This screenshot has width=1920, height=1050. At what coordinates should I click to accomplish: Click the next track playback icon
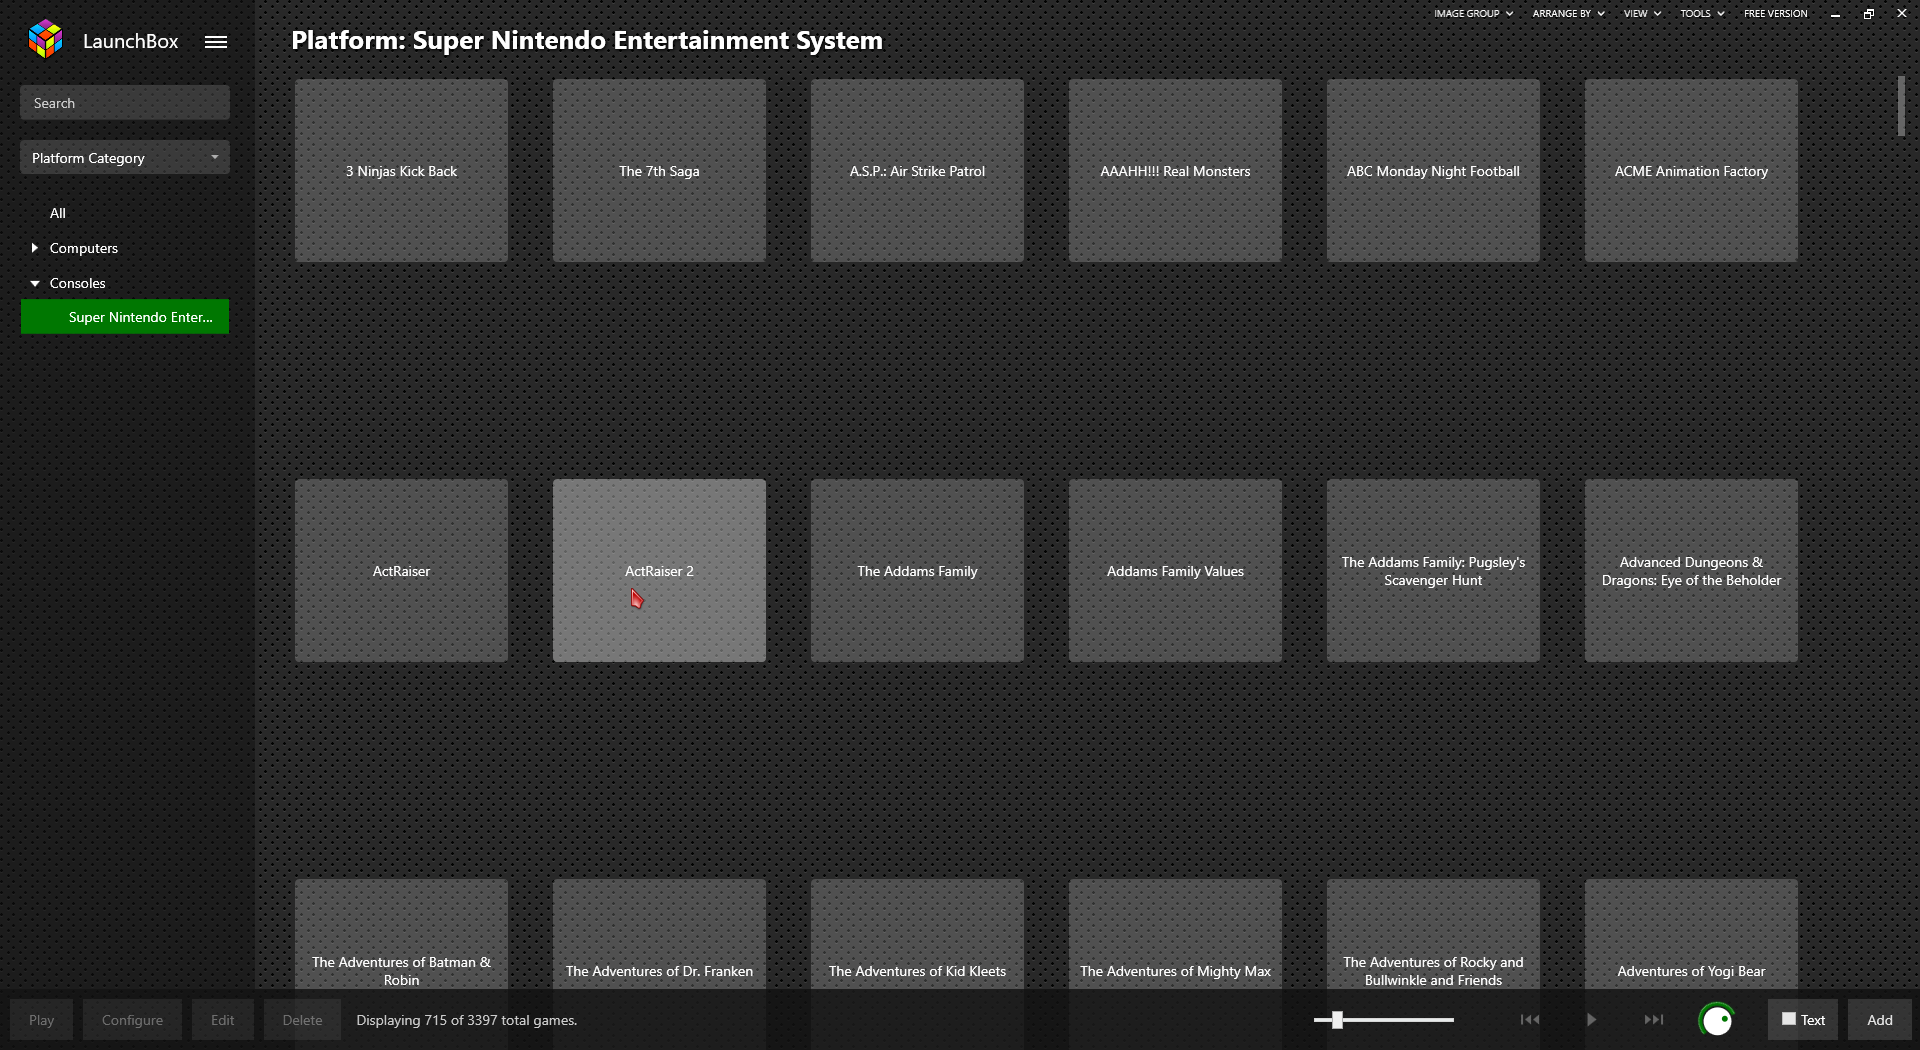[x=1654, y=1020]
